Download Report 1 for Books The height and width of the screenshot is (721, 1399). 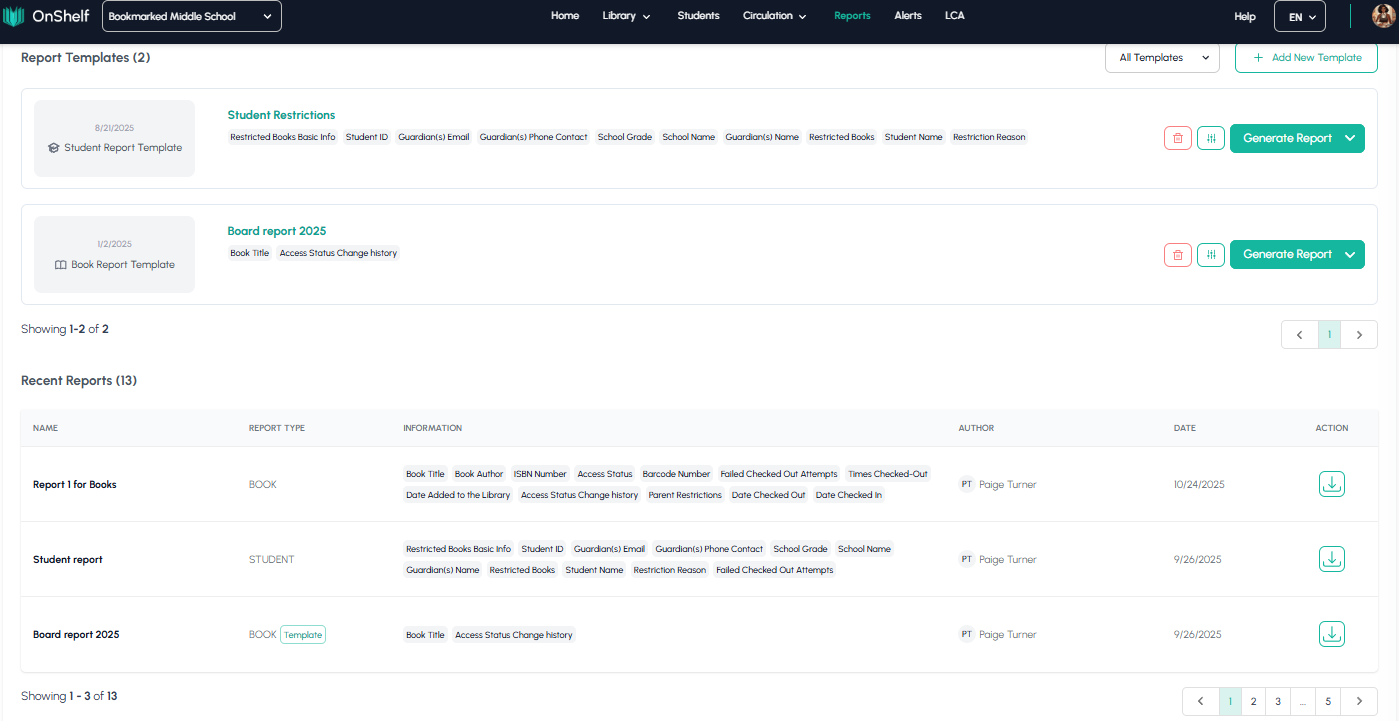pyautogui.click(x=1331, y=484)
